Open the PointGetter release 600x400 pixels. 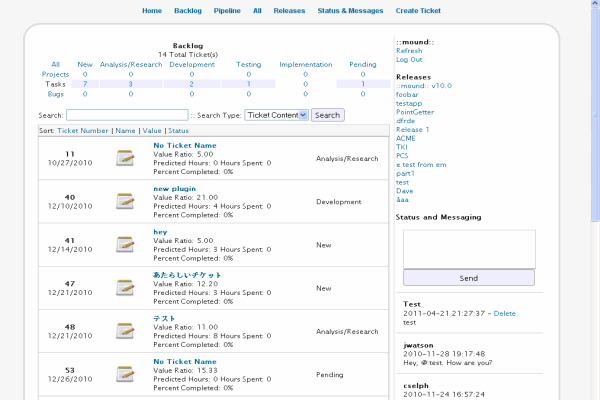coord(415,112)
